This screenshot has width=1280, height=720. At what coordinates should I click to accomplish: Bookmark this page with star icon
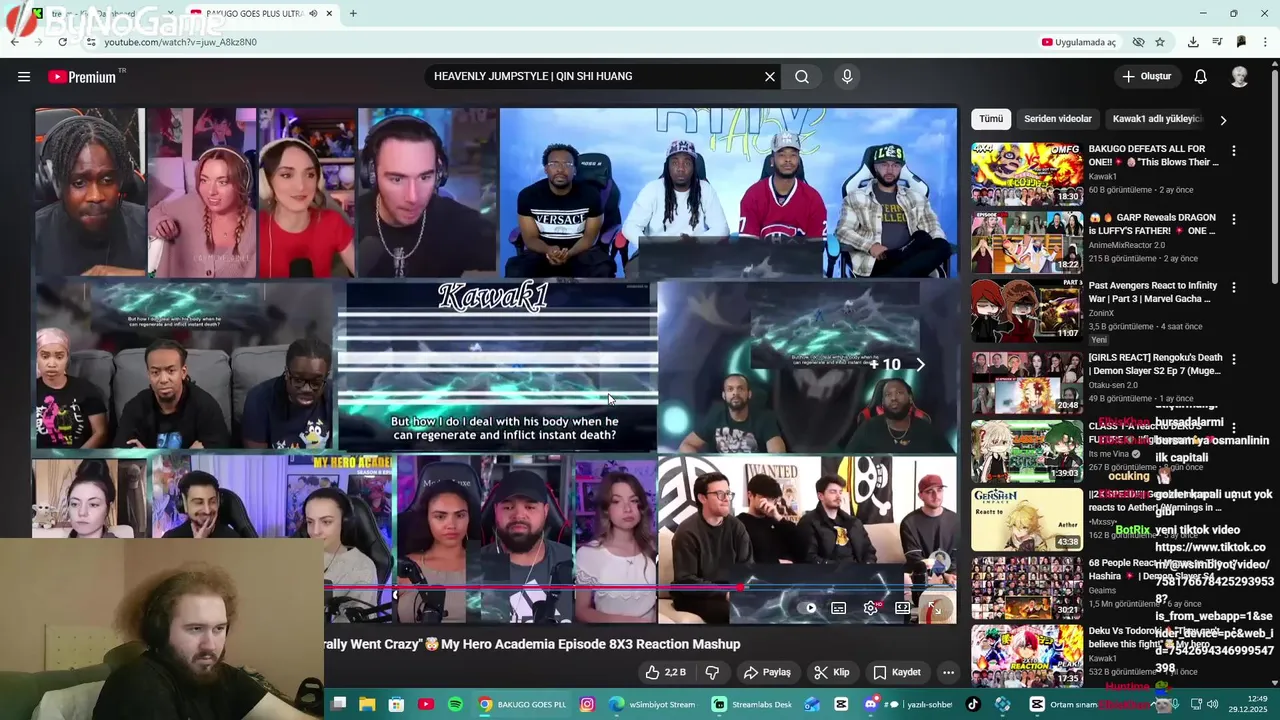click(x=1160, y=42)
